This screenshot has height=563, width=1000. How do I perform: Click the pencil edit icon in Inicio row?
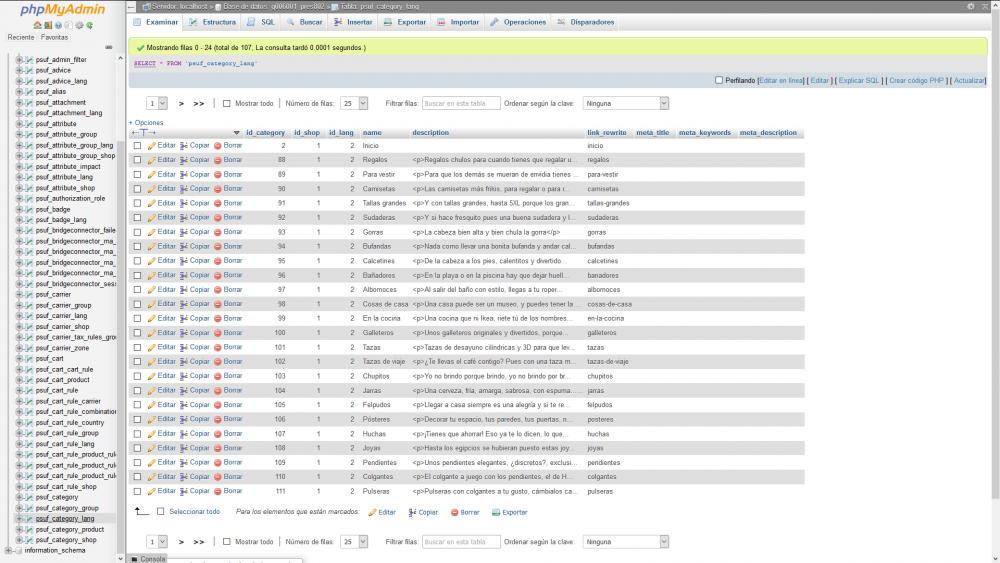(x=151, y=146)
